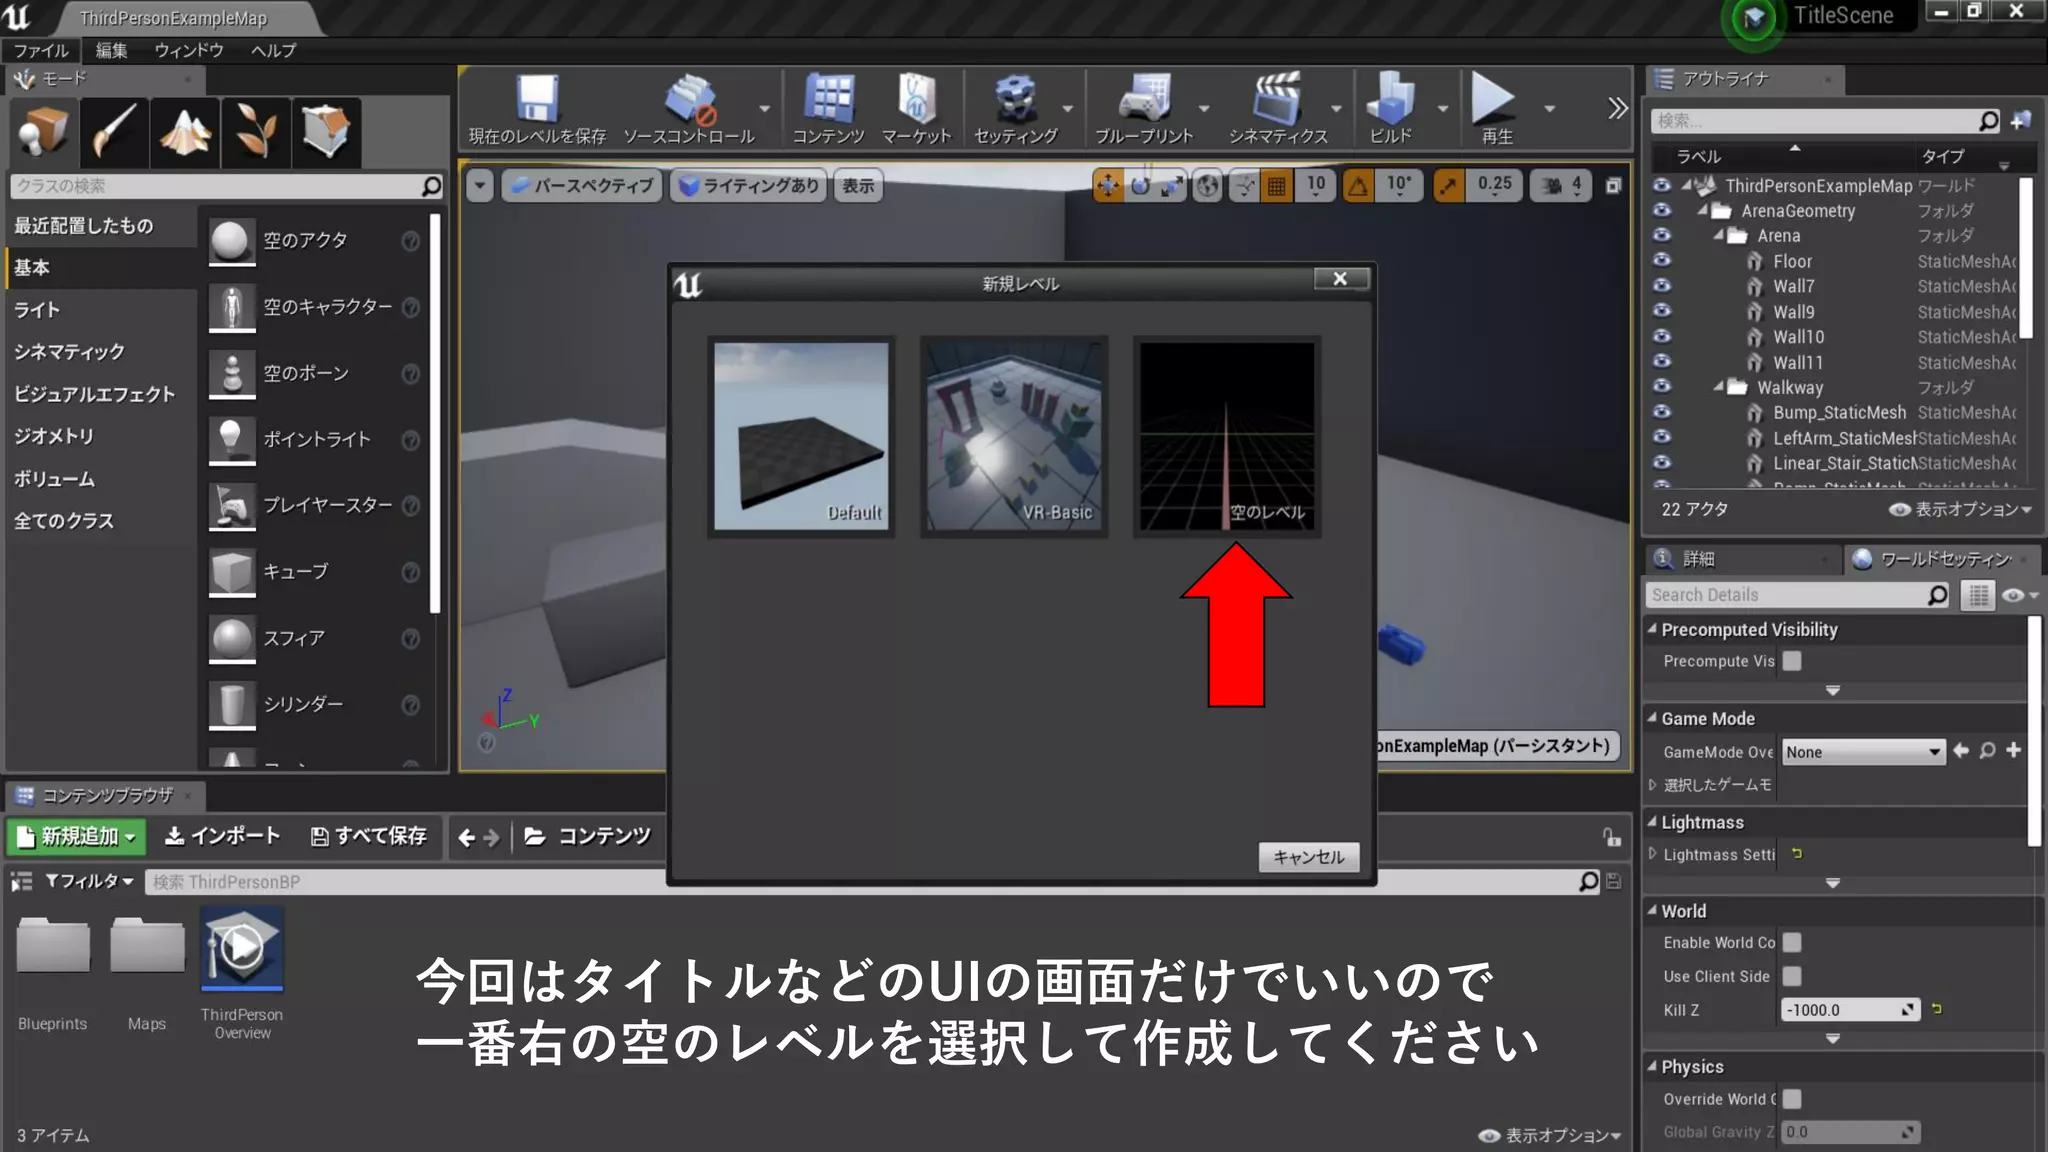
Task: Enable the Precompute Visibility checkbox
Action: coord(1792,661)
